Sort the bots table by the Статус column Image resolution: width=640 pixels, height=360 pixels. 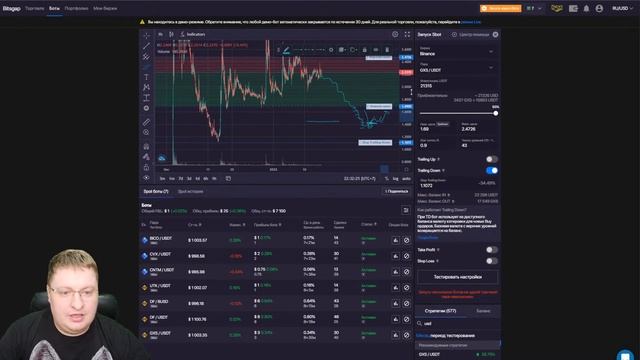(x=369, y=224)
